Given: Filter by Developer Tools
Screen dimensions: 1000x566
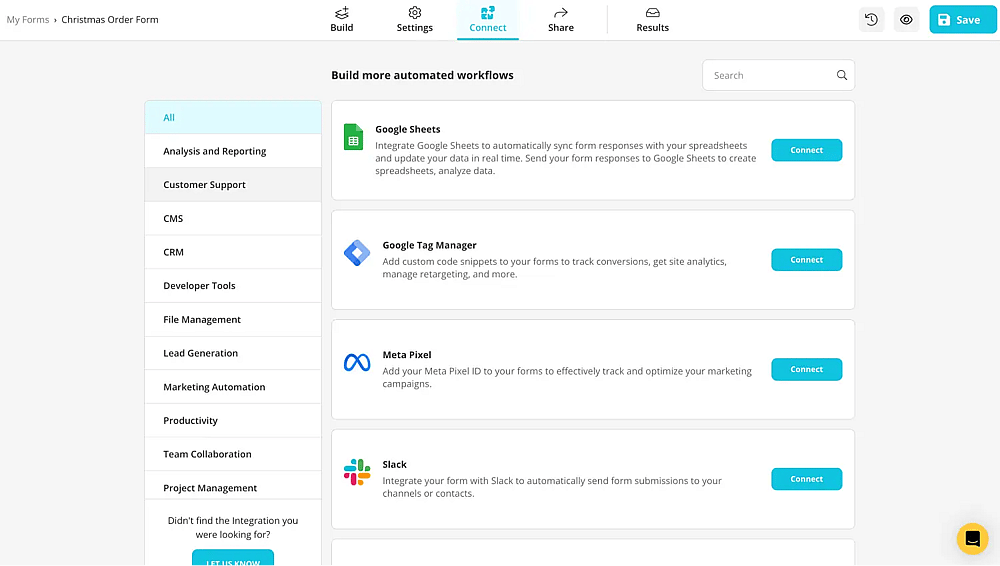Looking at the screenshot, I should [x=233, y=286].
